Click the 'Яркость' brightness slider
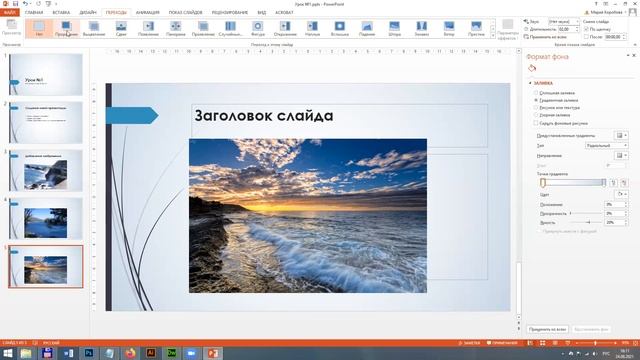Image resolution: width=640 pixels, height=360 pixels. pyautogui.click(x=587, y=222)
